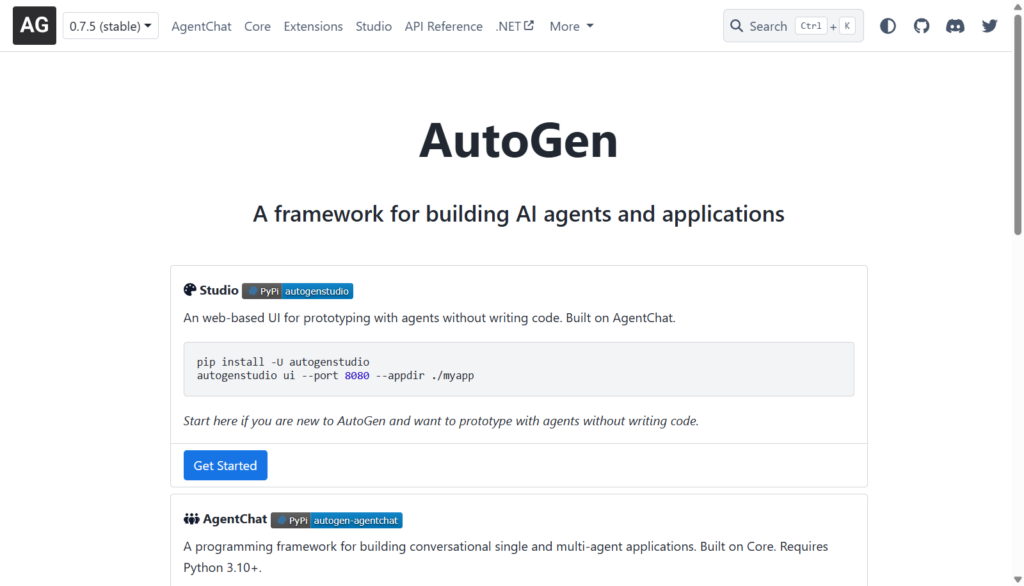1024x586 pixels.
Task: Follow the .NET external link
Action: [x=515, y=26]
